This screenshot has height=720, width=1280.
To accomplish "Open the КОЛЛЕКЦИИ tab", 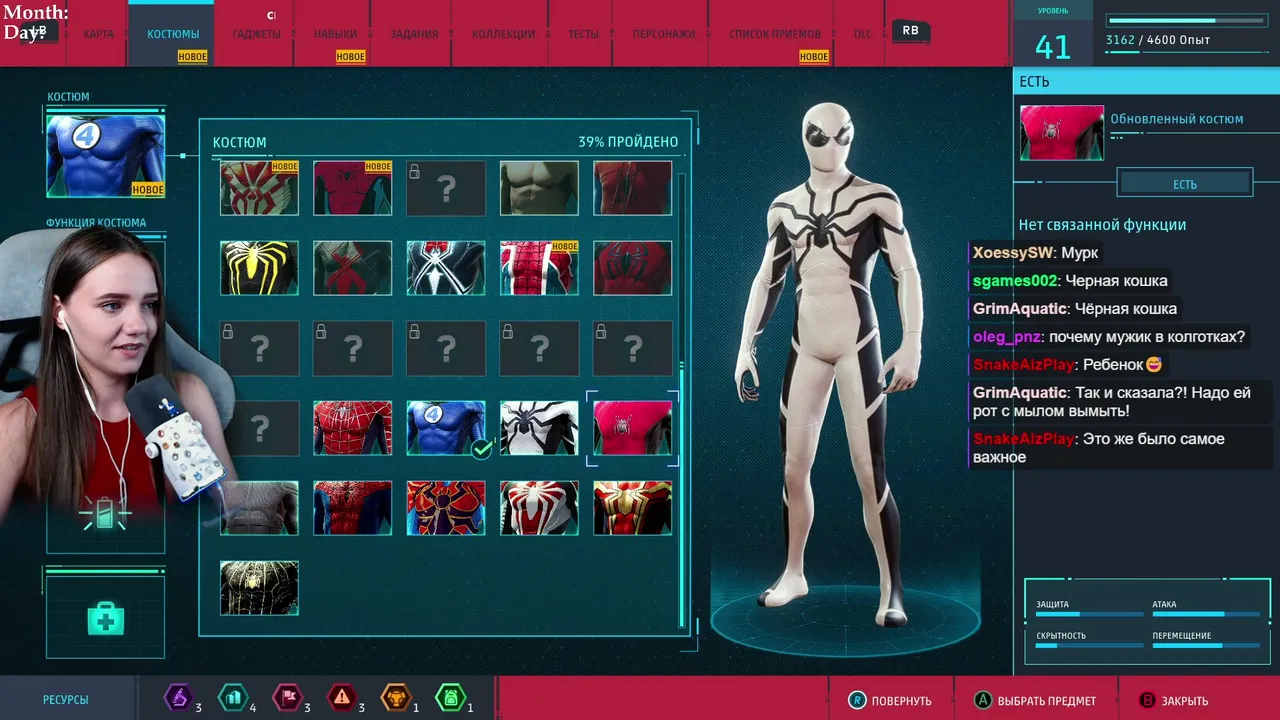I will [x=503, y=34].
